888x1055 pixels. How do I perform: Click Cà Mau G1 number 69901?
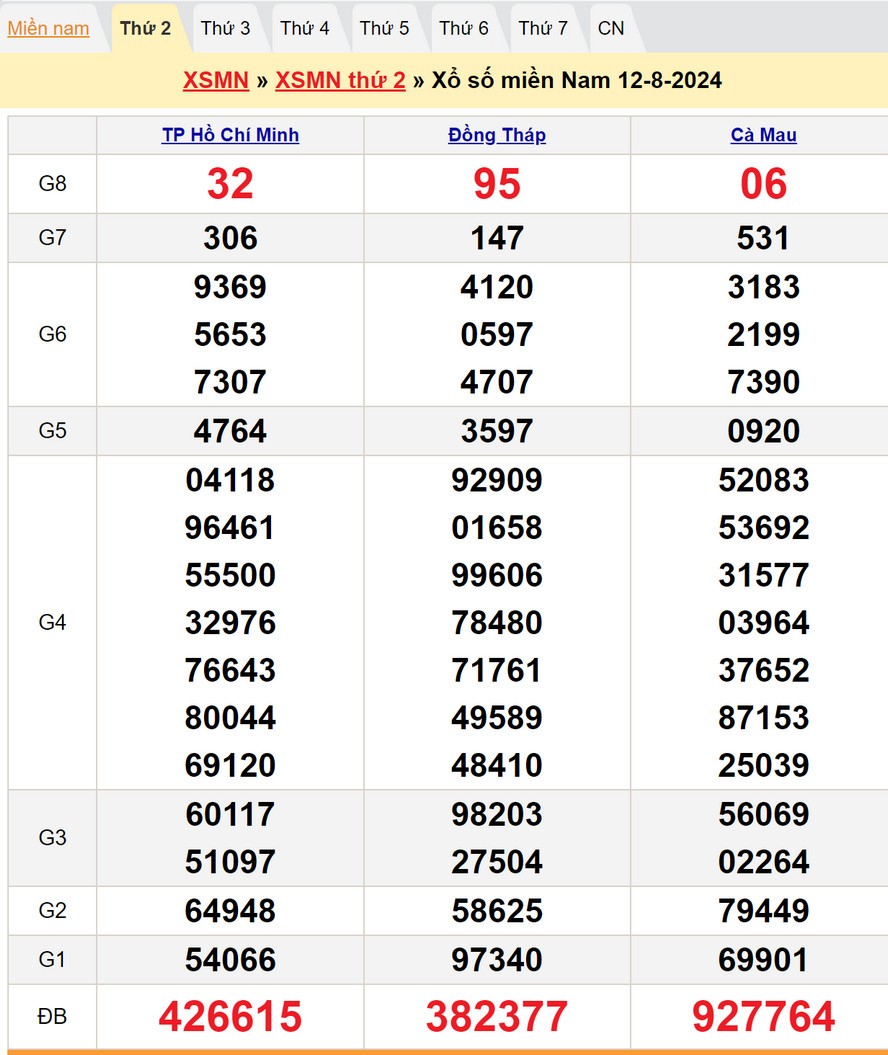point(764,960)
